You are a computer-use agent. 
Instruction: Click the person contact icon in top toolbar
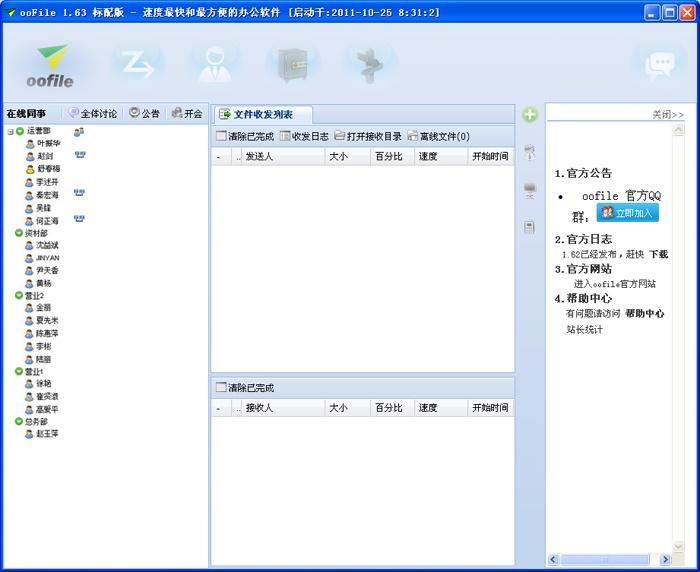(x=213, y=65)
